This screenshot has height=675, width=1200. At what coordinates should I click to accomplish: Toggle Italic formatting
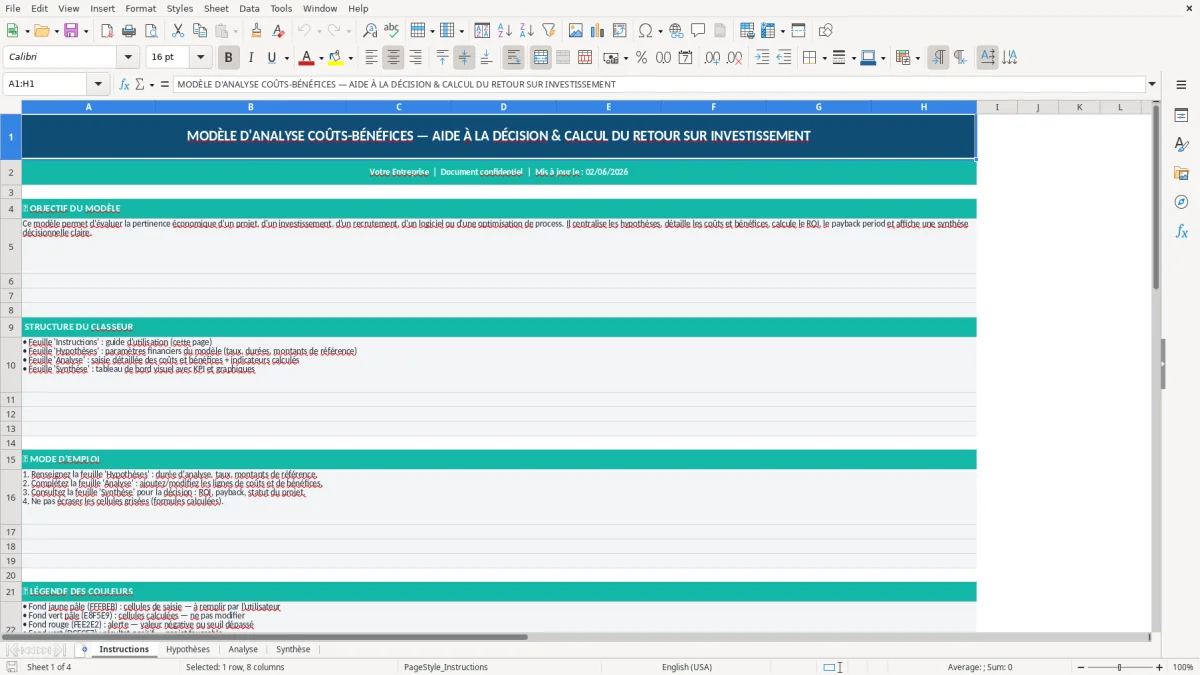tap(251, 58)
